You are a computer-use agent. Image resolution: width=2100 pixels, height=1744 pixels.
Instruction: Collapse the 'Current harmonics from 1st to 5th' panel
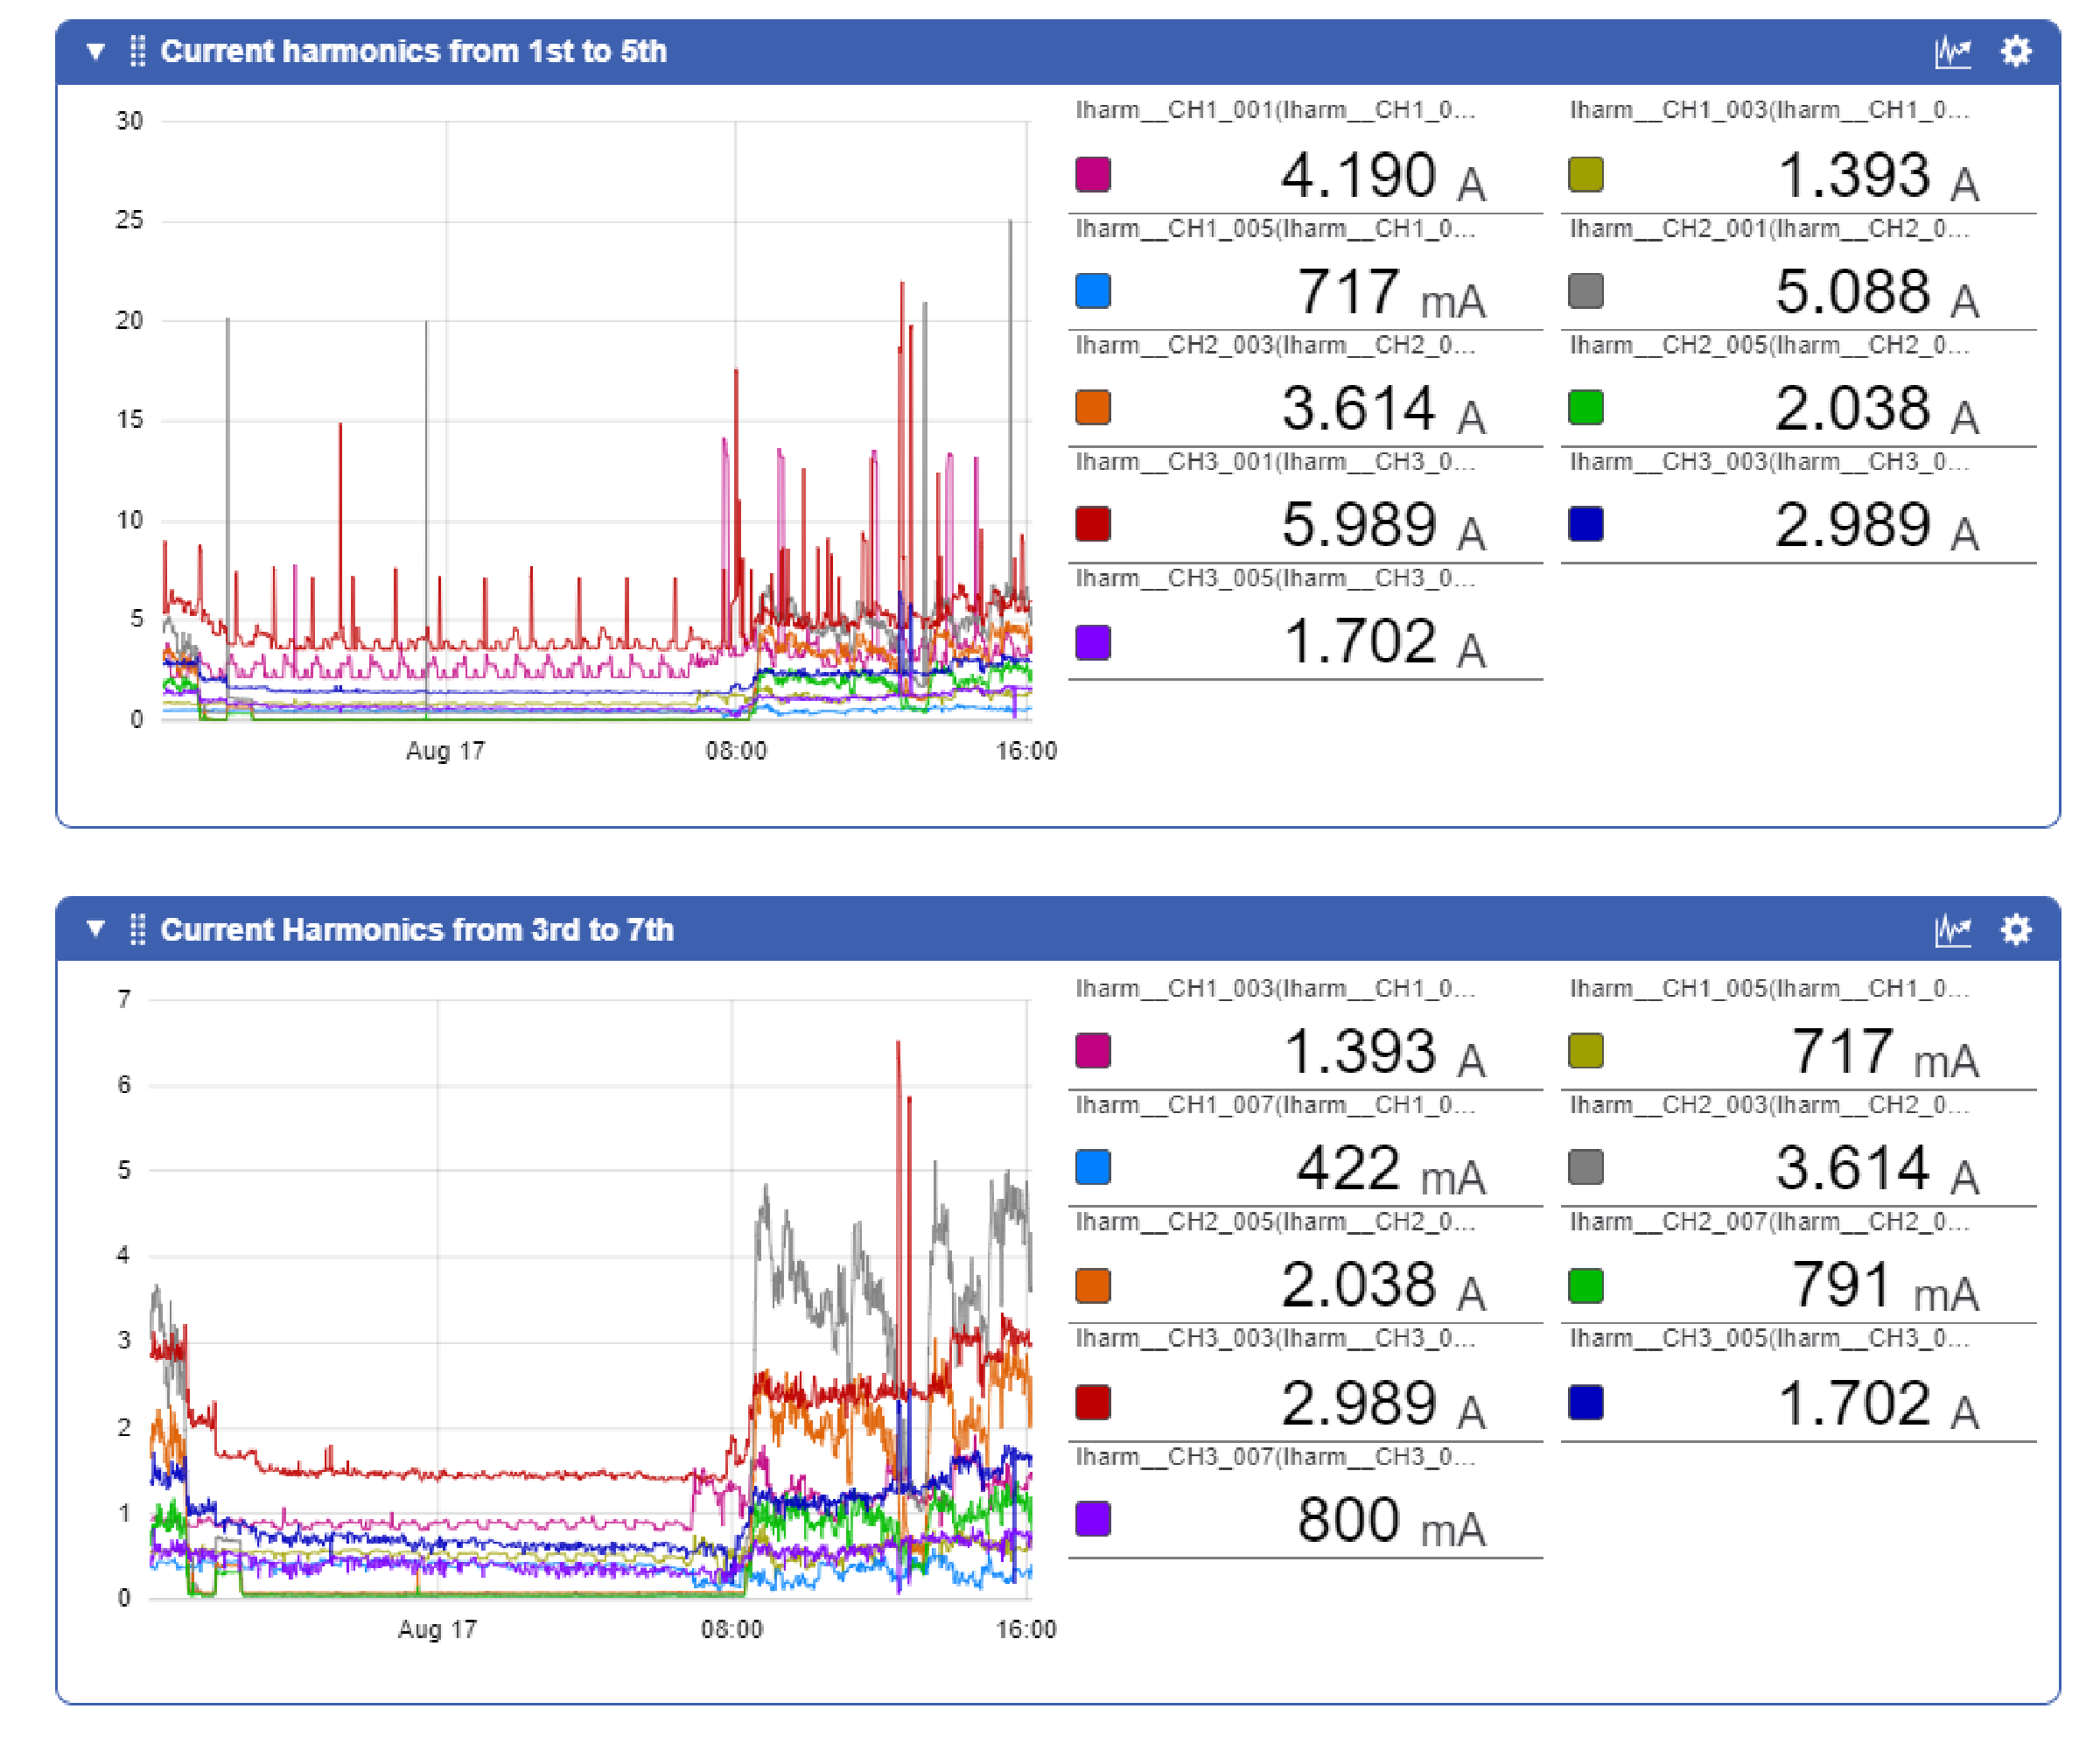(x=96, y=51)
